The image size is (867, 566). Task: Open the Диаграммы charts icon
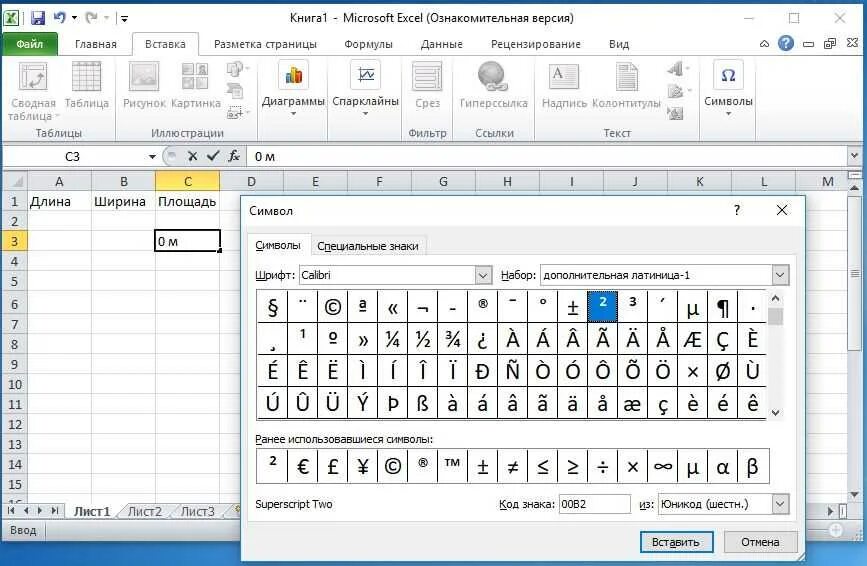(293, 88)
